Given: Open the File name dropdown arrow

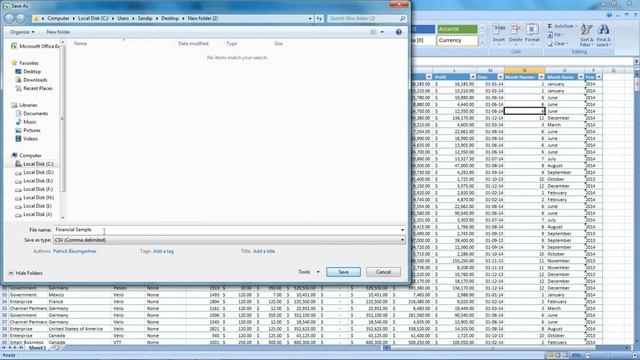Looking at the screenshot, I should pos(402,230).
